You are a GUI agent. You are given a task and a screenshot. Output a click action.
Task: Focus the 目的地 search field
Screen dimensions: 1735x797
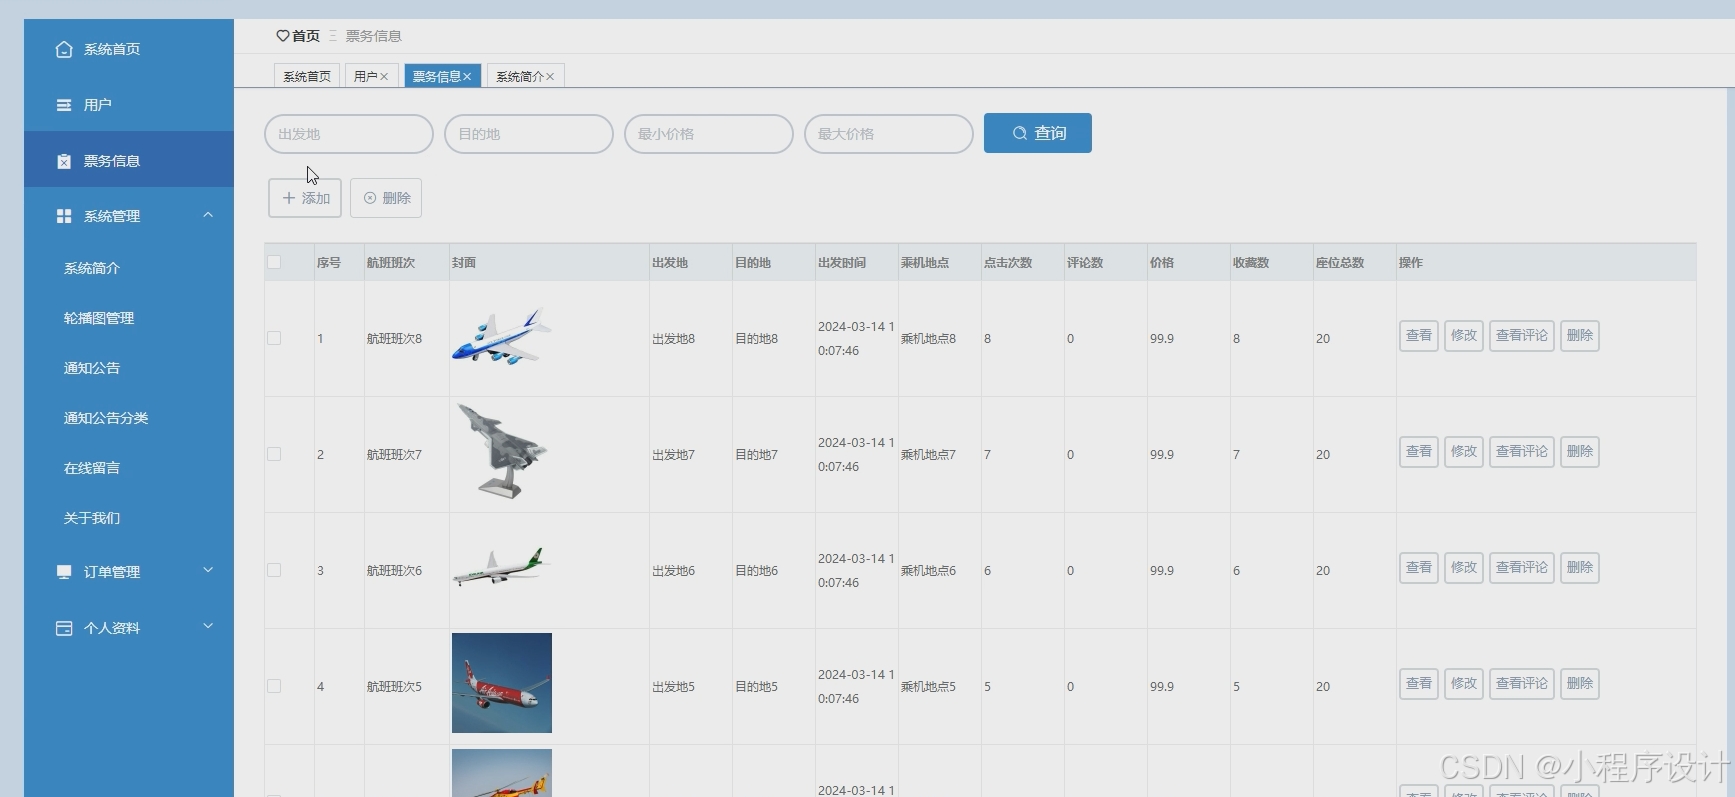pyautogui.click(x=529, y=134)
